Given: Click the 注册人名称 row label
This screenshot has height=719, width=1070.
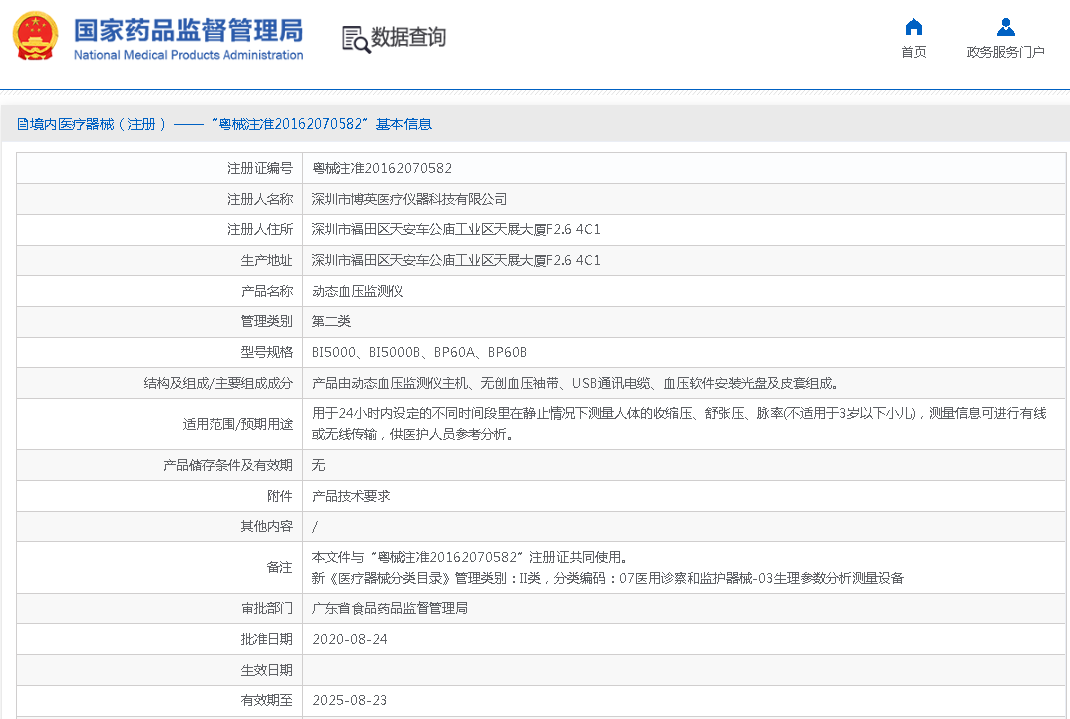Looking at the screenshot, I should [x=260, y=199].
